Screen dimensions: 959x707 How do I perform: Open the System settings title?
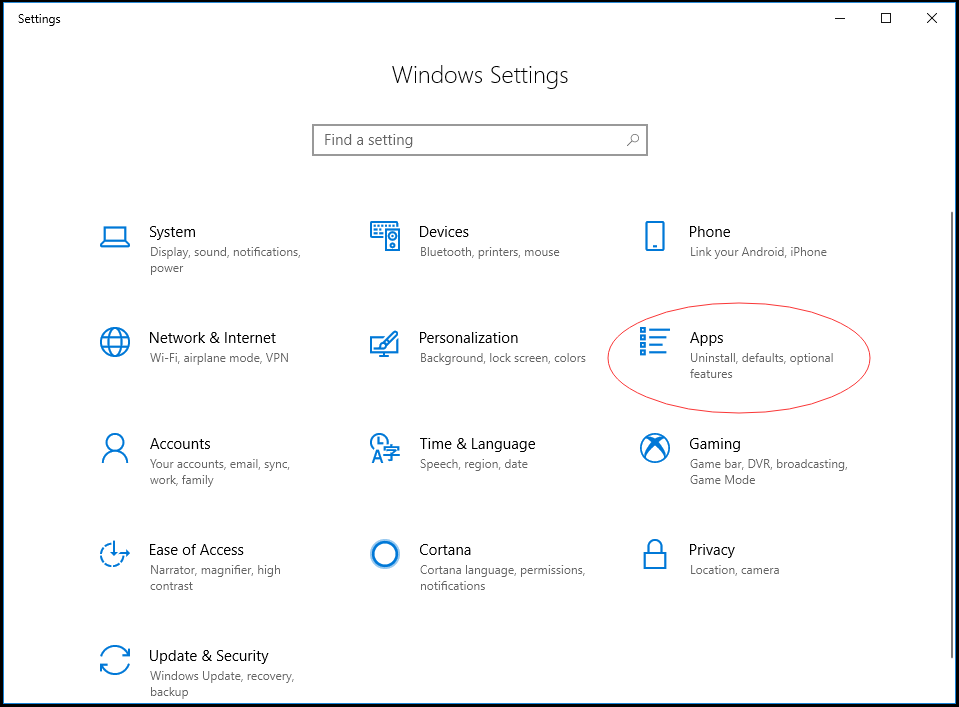[x=172, y=232]
